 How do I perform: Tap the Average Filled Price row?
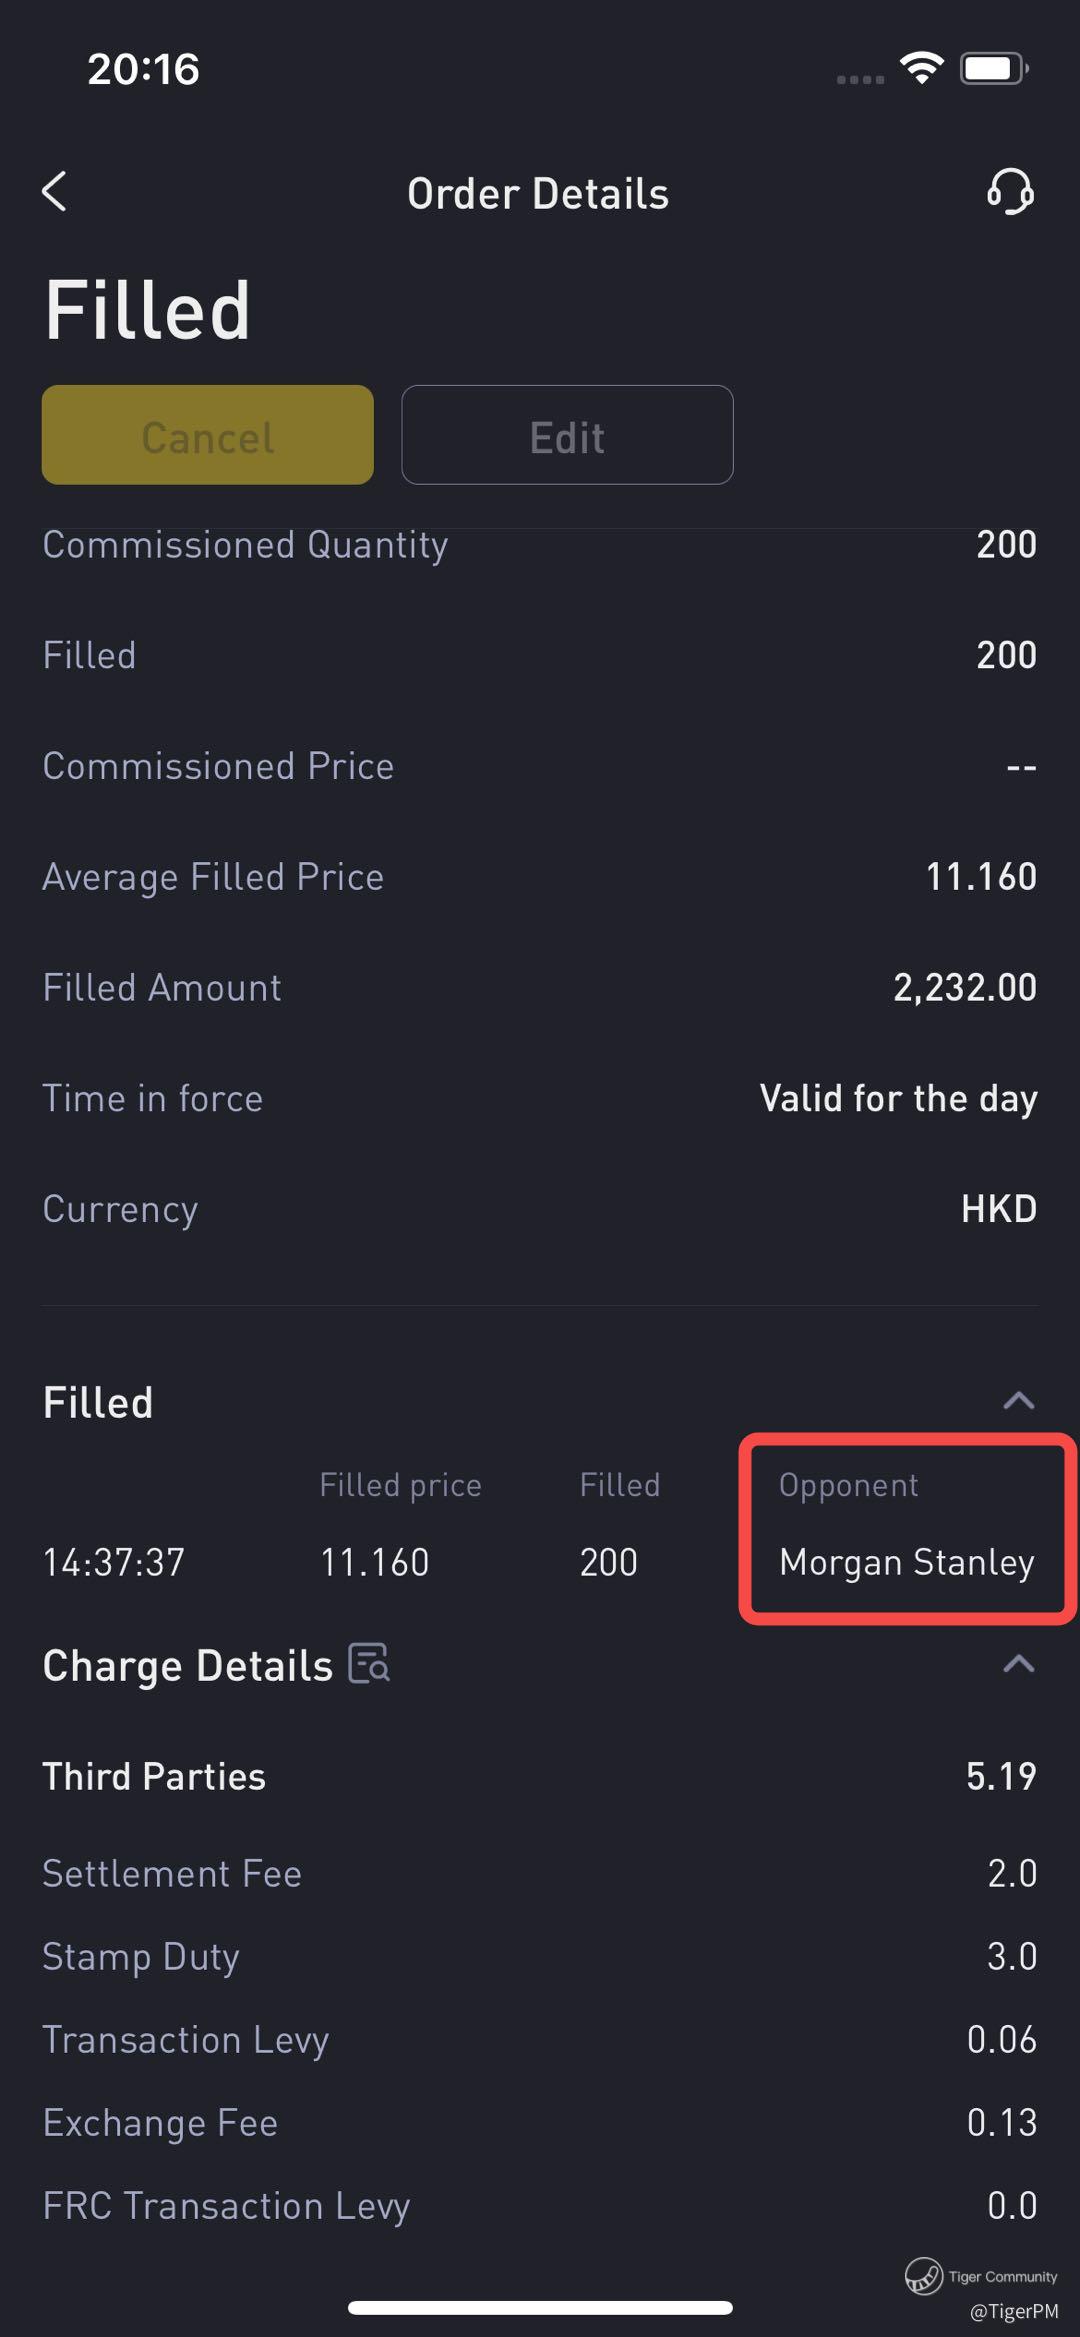[x=540, y=877]
